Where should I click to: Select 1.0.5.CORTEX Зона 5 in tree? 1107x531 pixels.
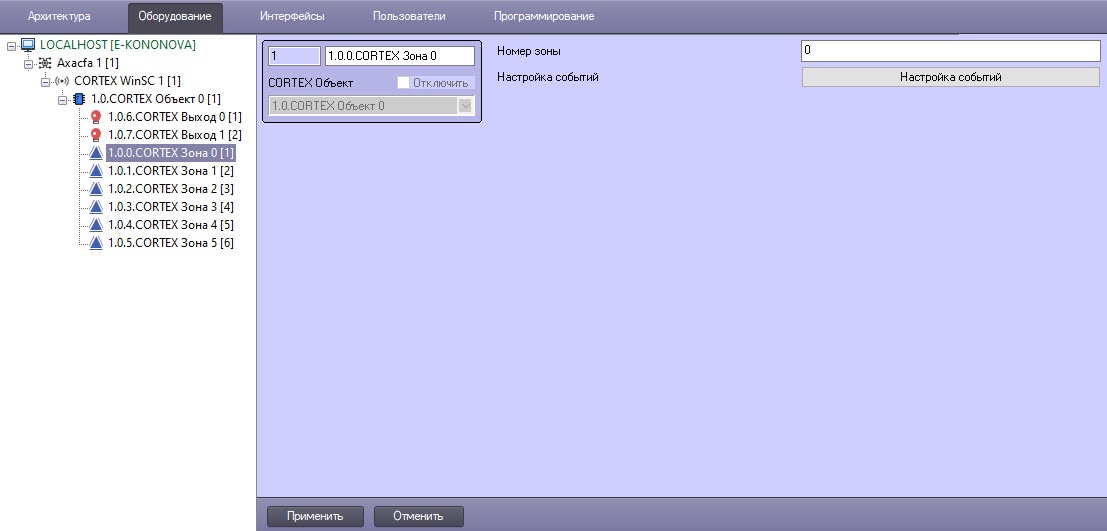170,243
